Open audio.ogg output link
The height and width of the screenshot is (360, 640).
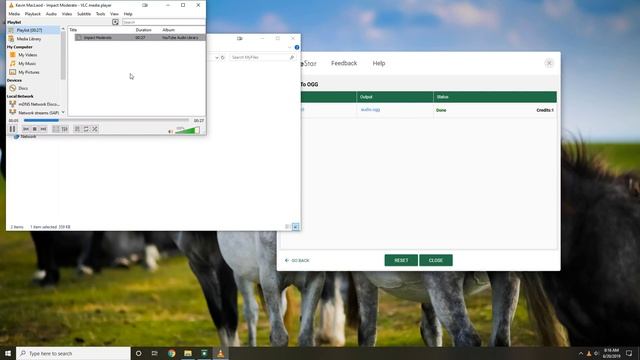(x=370, y=110)
